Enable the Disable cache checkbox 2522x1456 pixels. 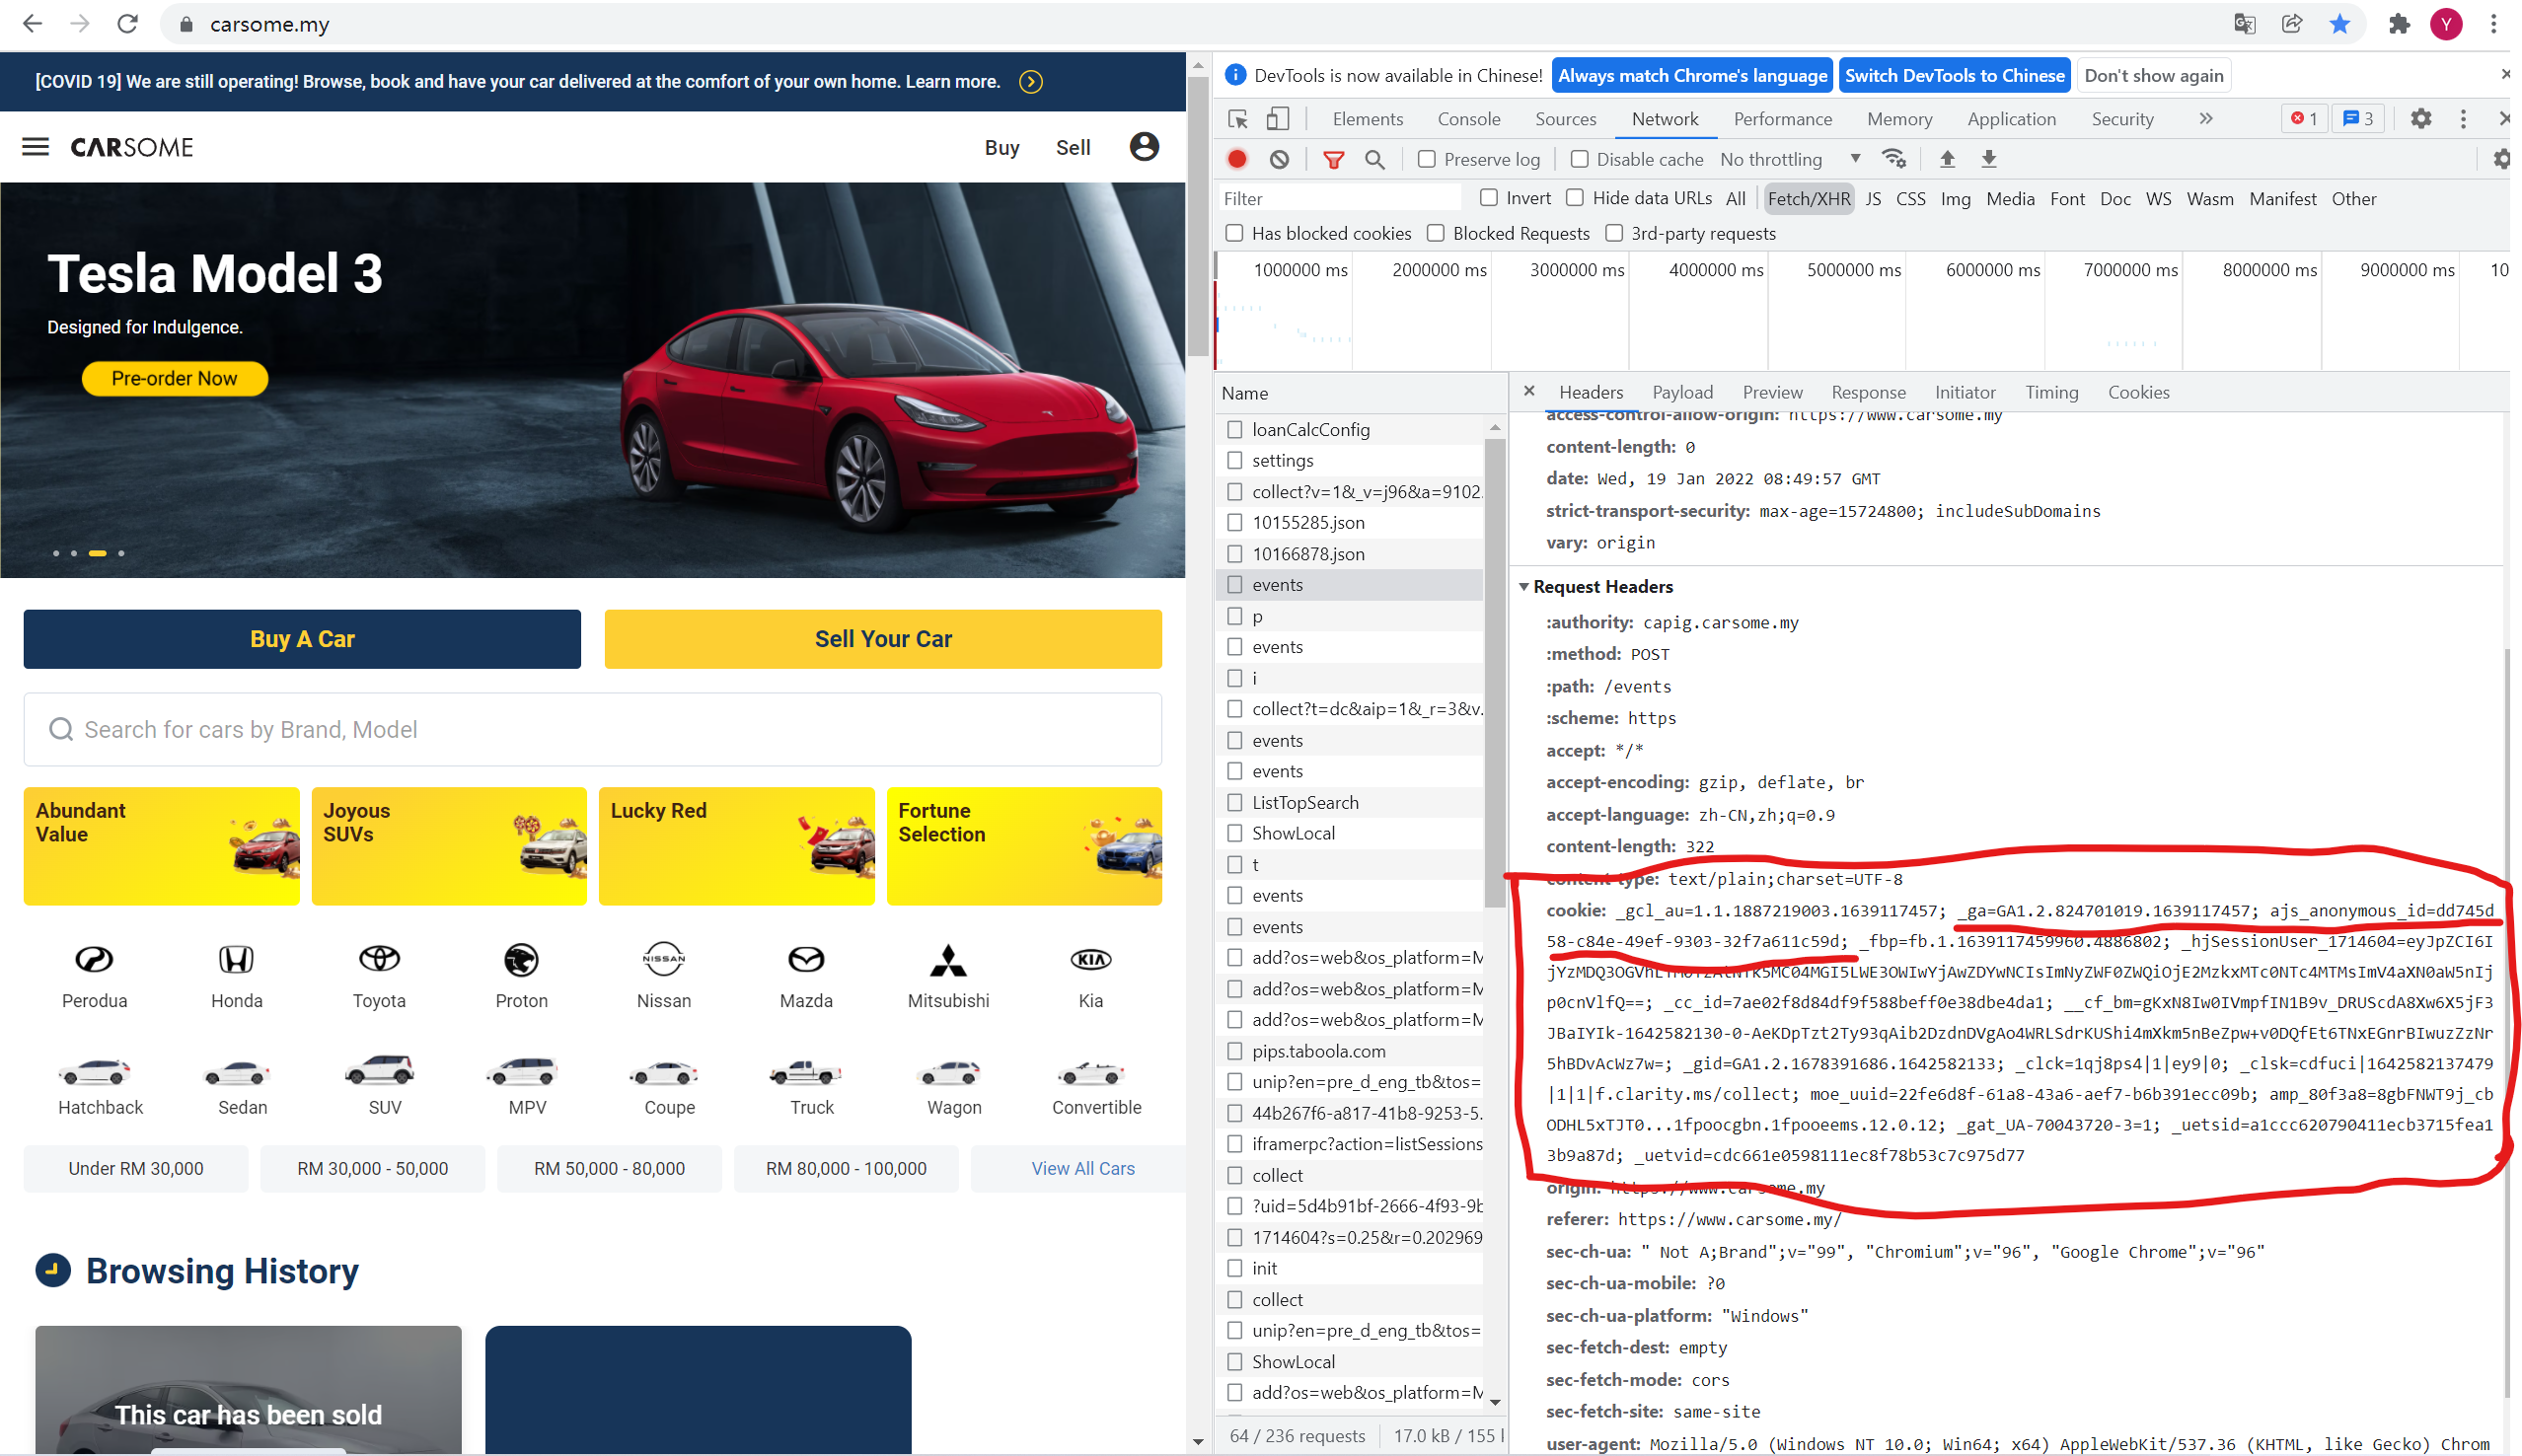[1579, 159]
